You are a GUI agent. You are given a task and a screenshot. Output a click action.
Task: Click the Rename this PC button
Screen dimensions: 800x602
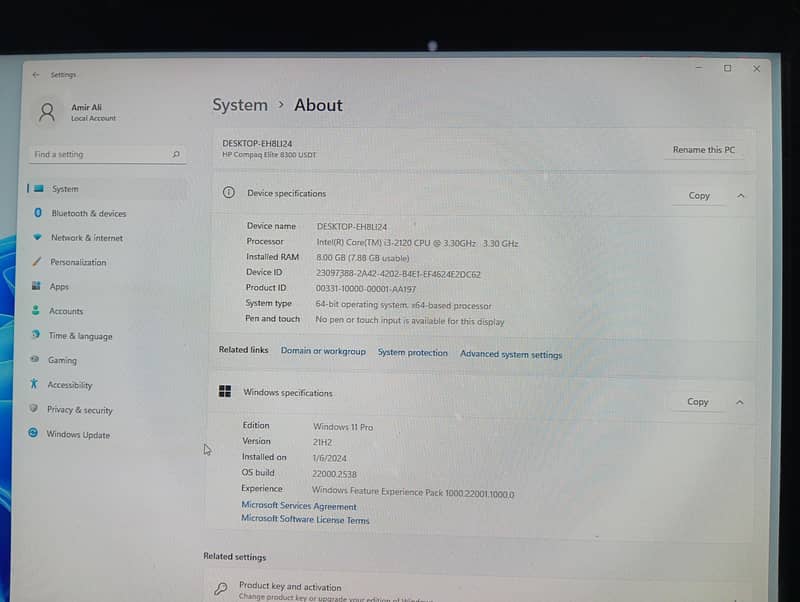click(704, 150)
